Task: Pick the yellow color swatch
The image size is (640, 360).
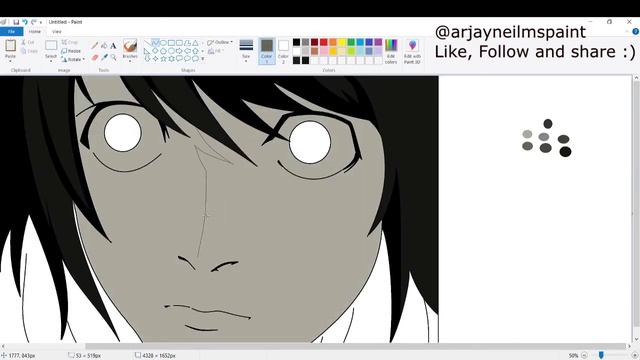Action: pyautogui.click(x=342, y=42)
